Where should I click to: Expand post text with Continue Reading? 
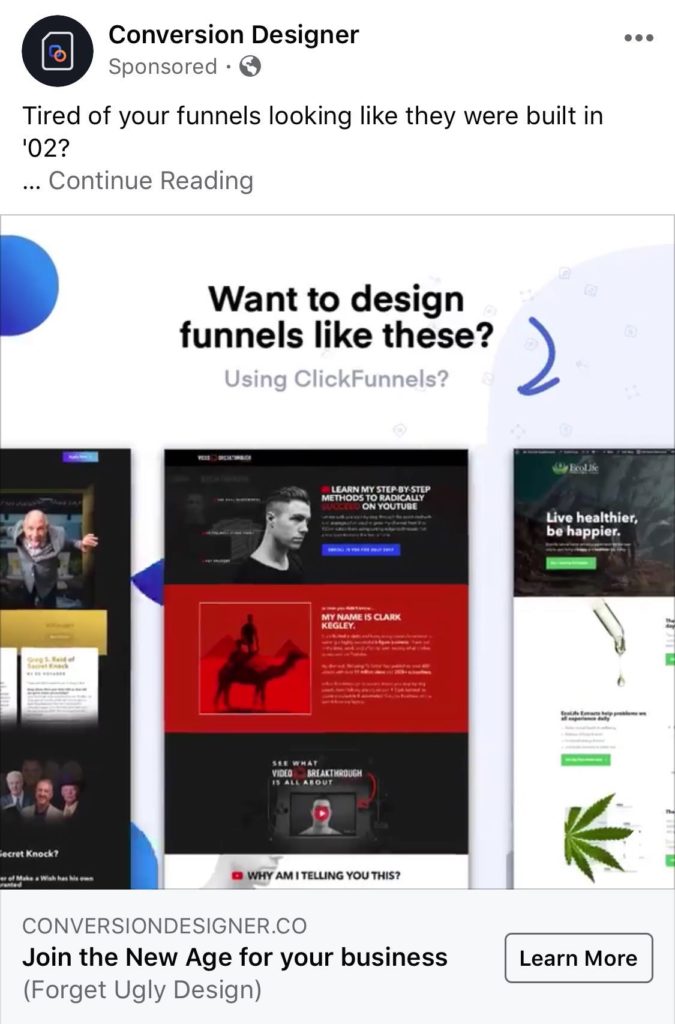point(151,181)
